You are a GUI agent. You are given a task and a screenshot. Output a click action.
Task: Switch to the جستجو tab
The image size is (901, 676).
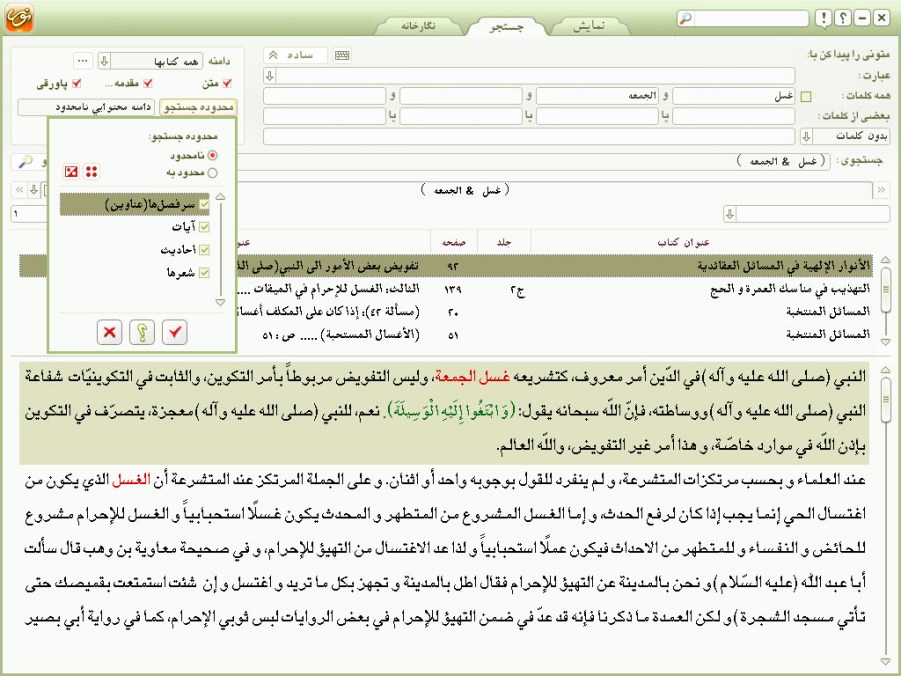point(507,26)
